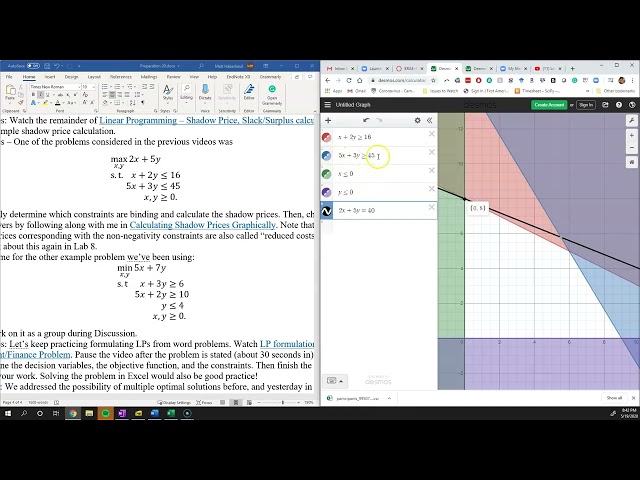The height and width of the screenshot is (480, 640).
Task: Toggle Italic formatting in Word
Action: coord(40,95)
